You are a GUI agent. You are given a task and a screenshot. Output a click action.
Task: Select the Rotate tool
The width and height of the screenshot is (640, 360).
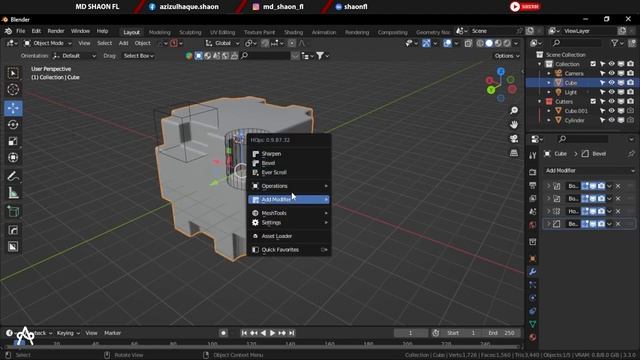(x=13, y=124)
